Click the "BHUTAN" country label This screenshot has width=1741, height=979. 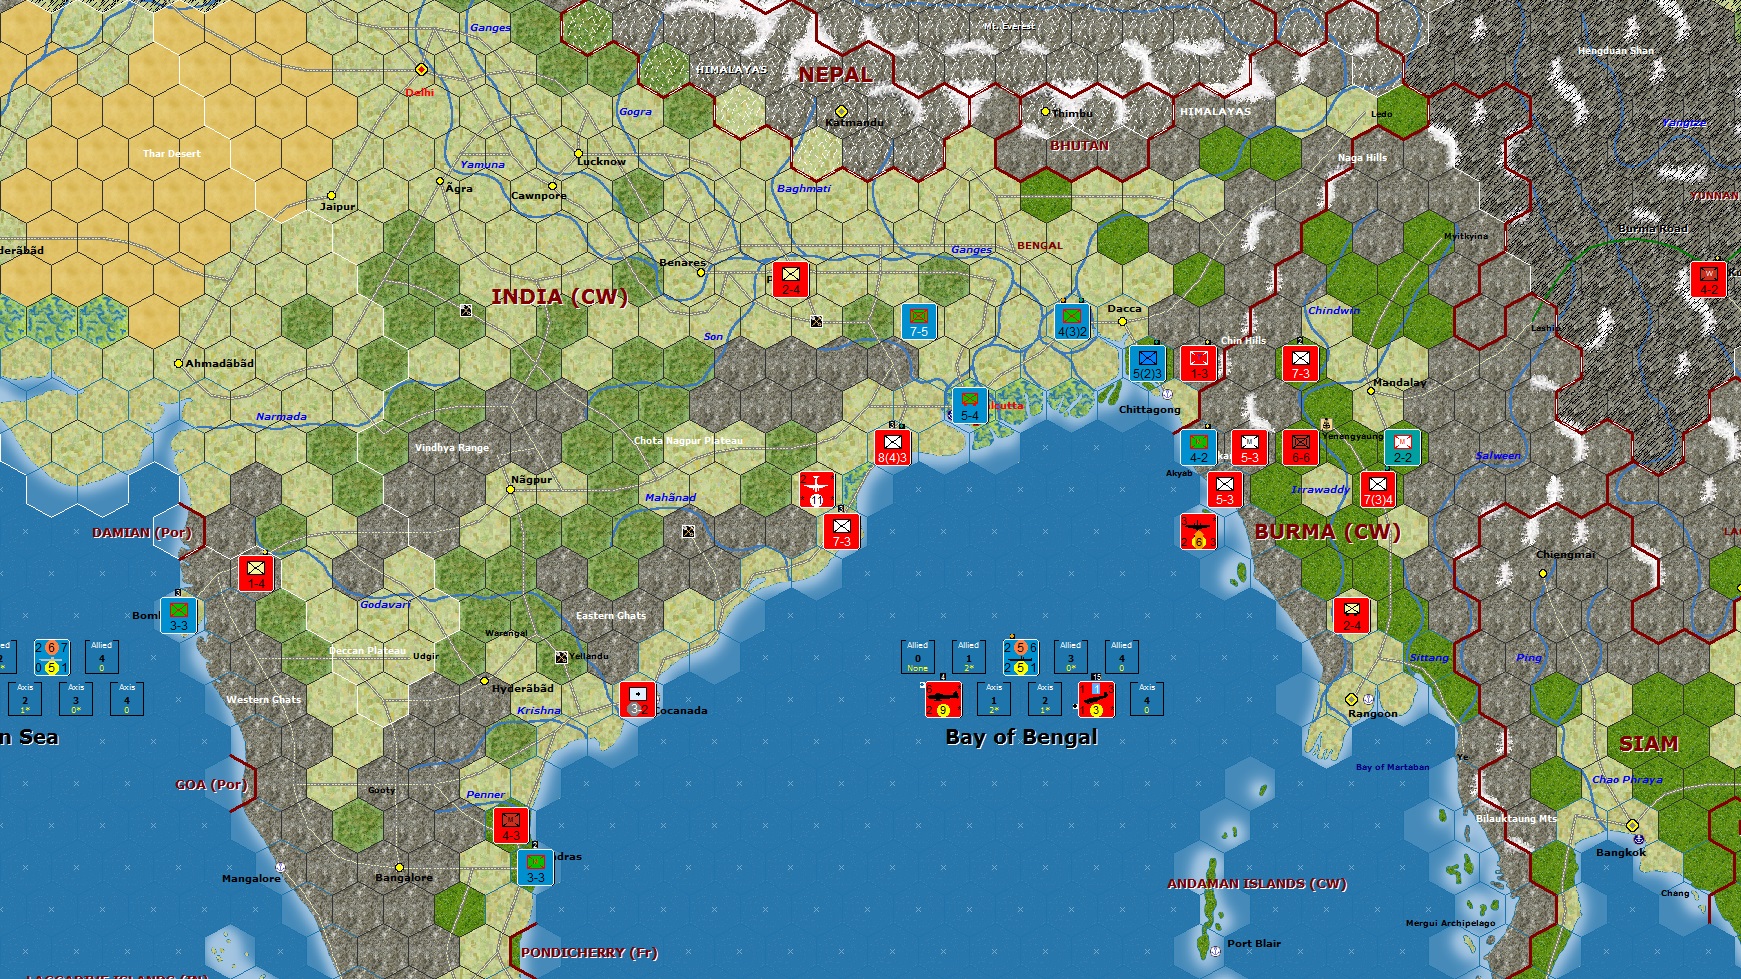click(1079, 145)
